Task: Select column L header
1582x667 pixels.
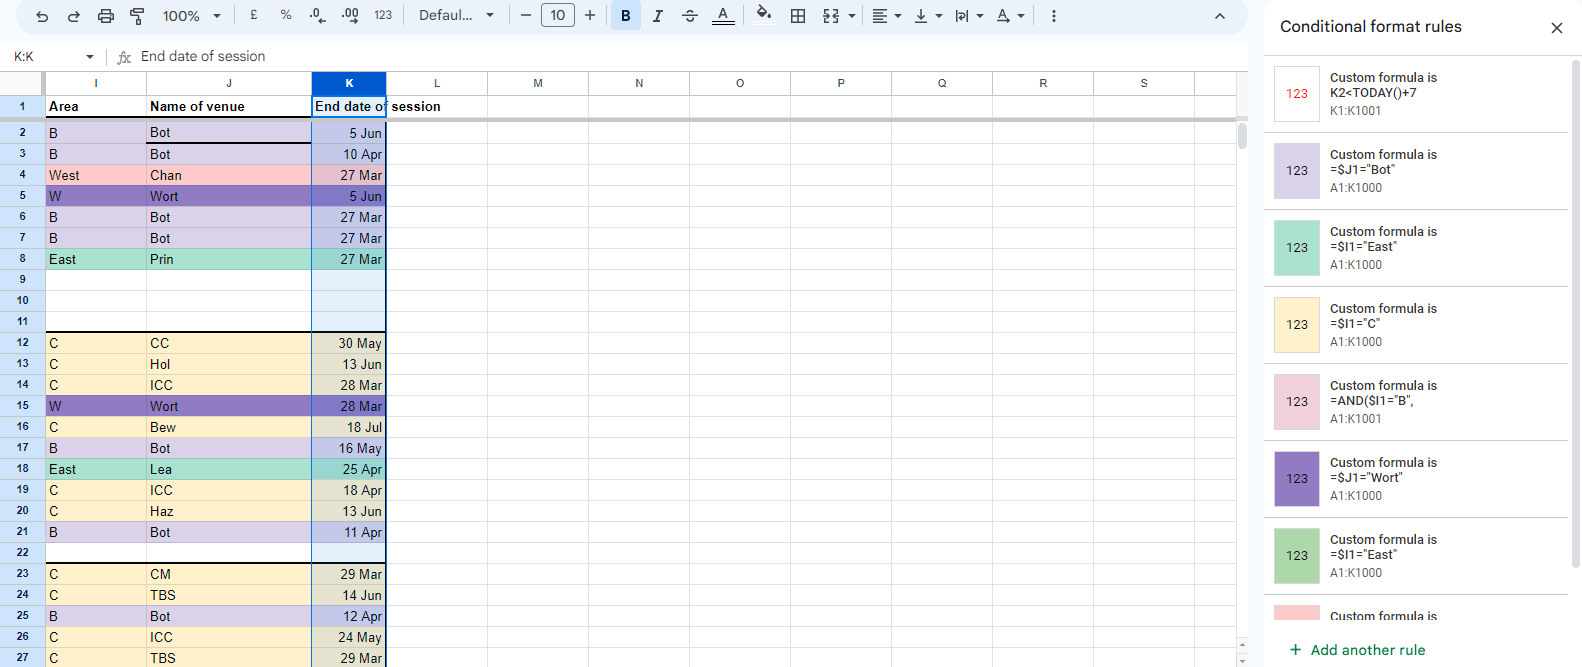Action: [437, 83]
